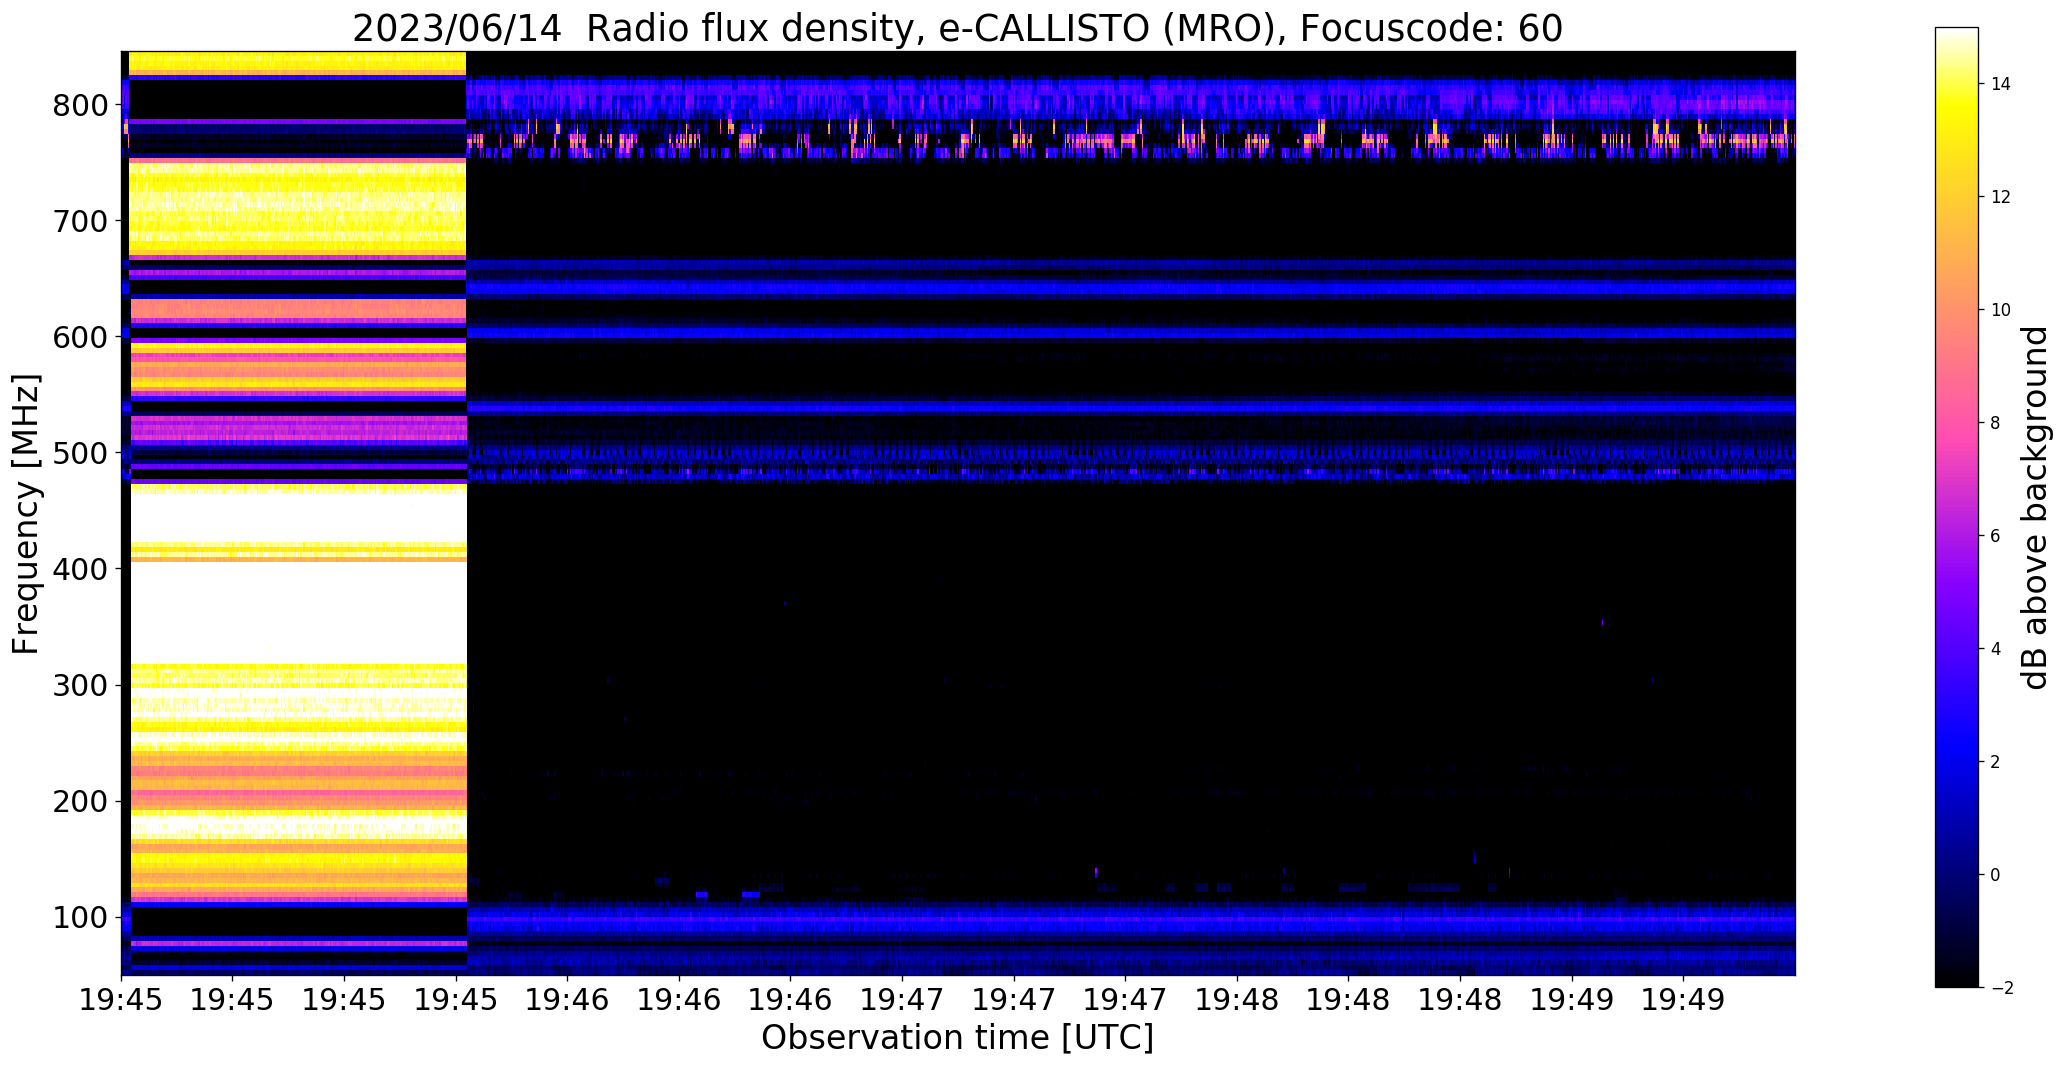Click the first 19:48 time tick label
Image resolution: width=2066 pixels, height=1067 pixels.
coord(1237,1000)
